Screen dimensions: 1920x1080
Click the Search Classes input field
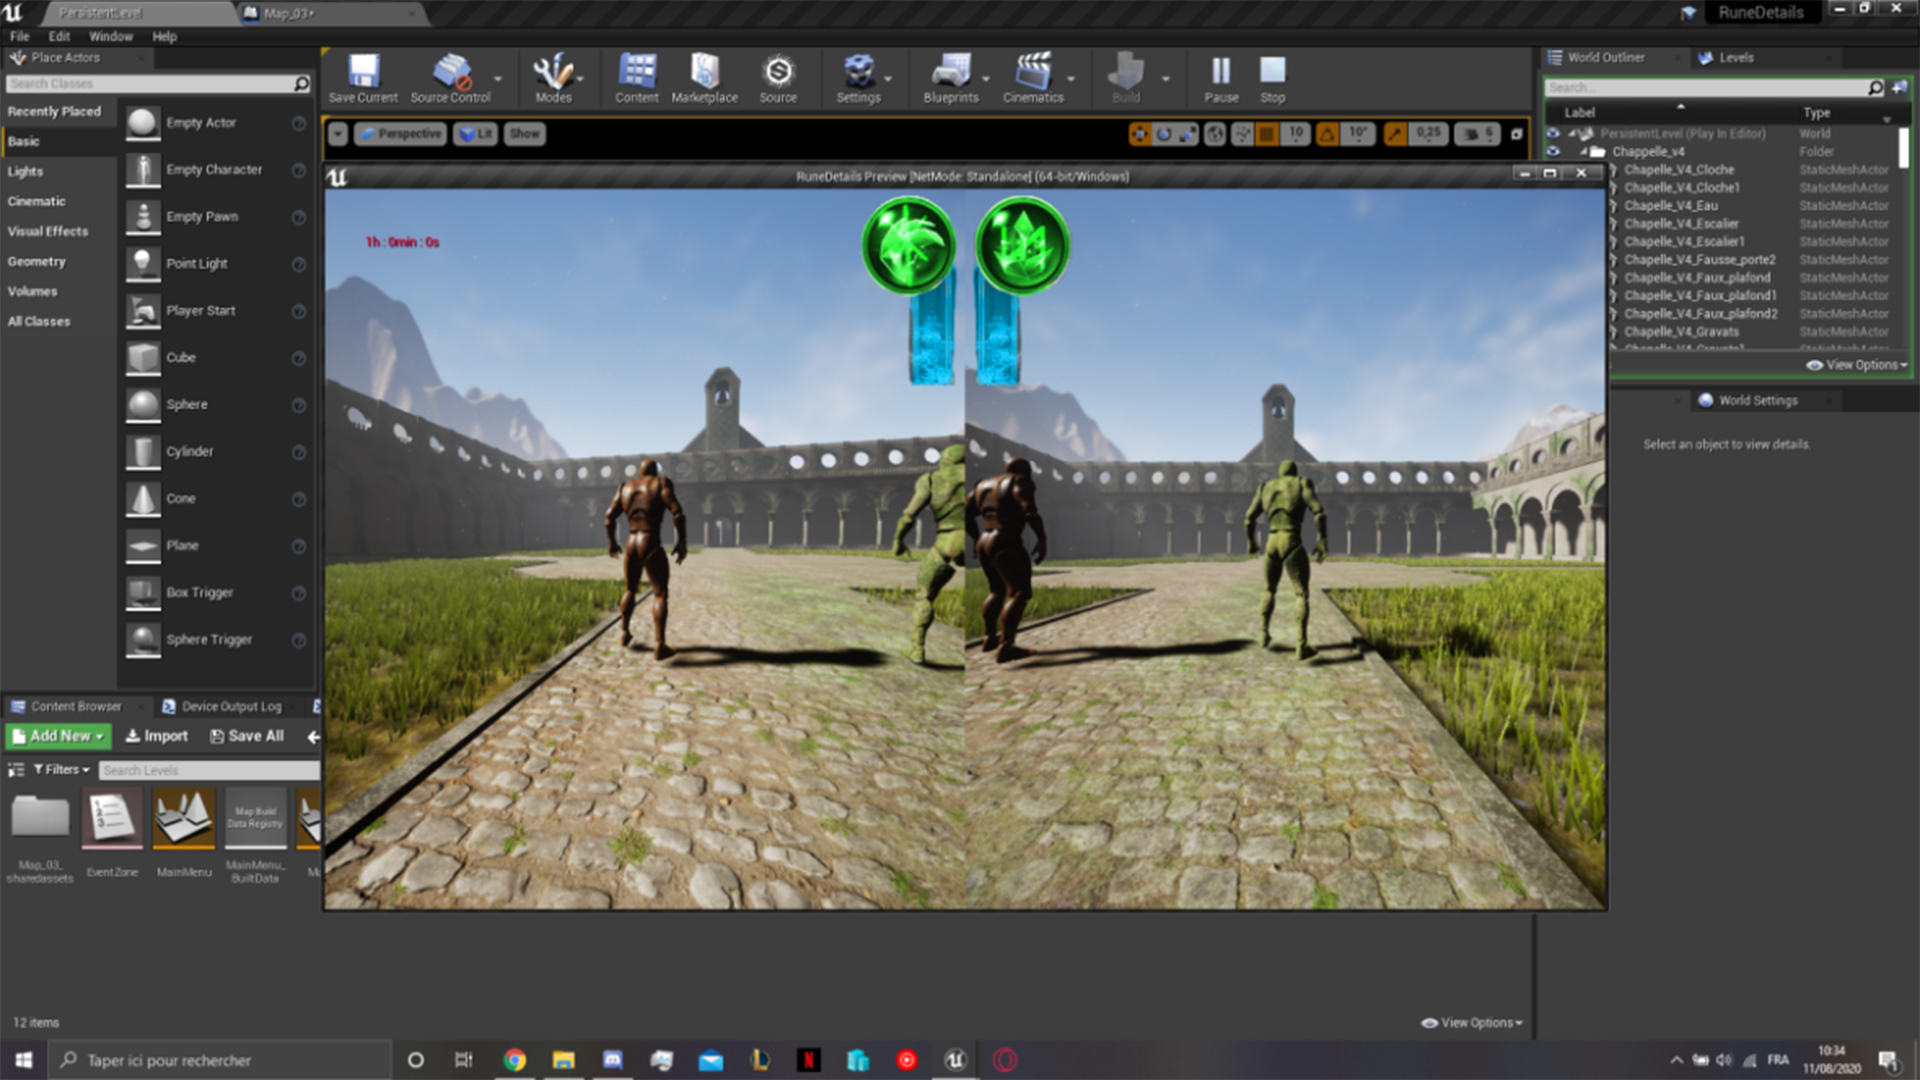coord(150,84)
